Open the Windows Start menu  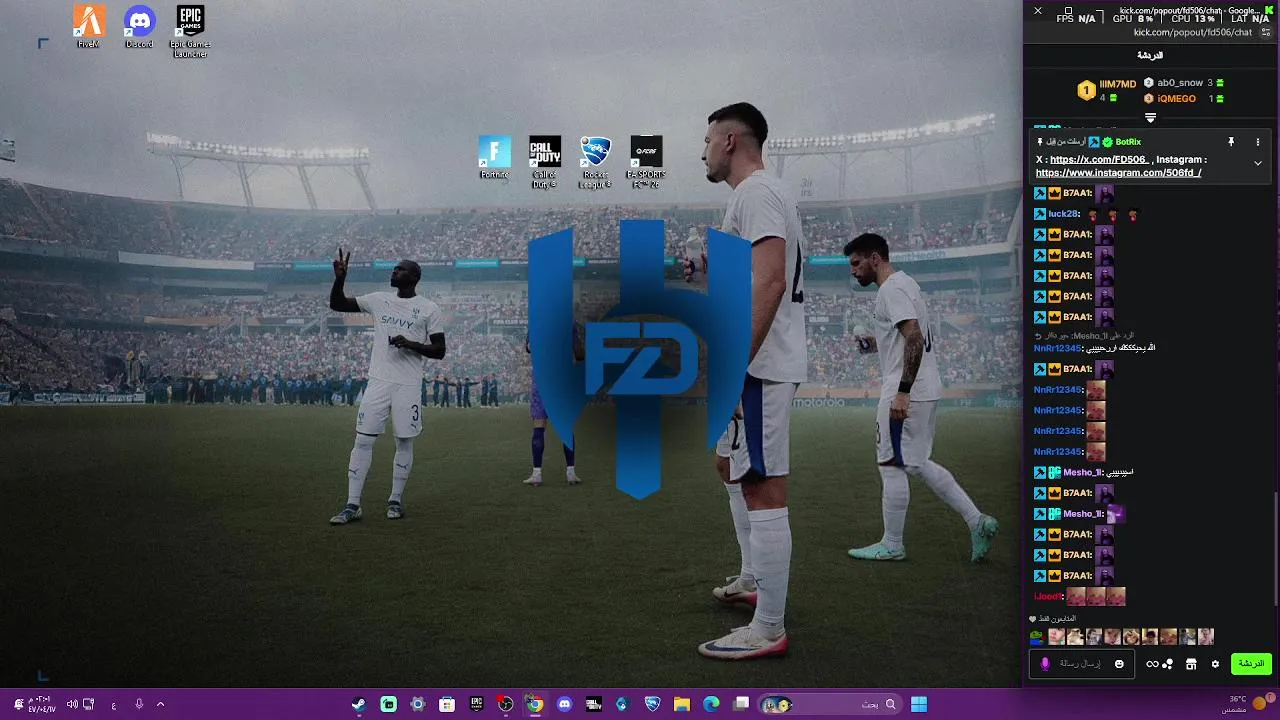pyautogui.click(x=919, y=704)
